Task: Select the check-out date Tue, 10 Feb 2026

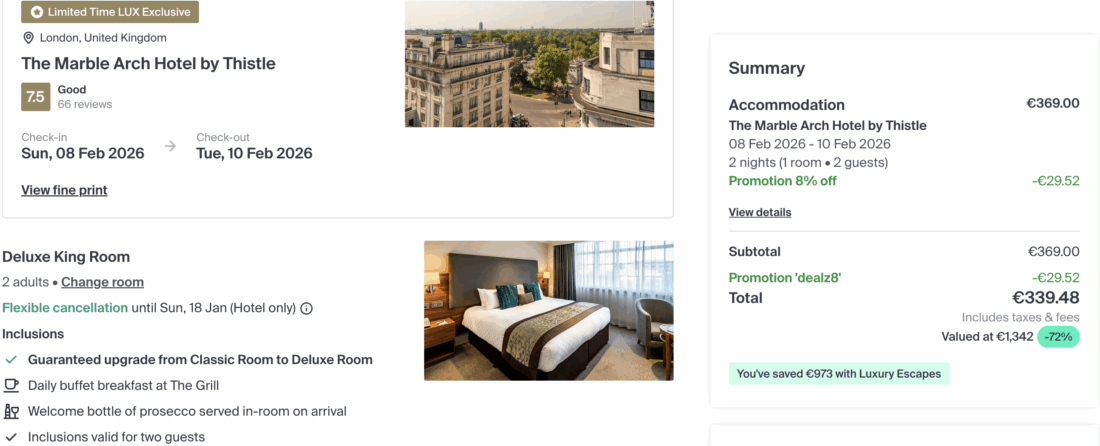Action: tap(254, 153)
